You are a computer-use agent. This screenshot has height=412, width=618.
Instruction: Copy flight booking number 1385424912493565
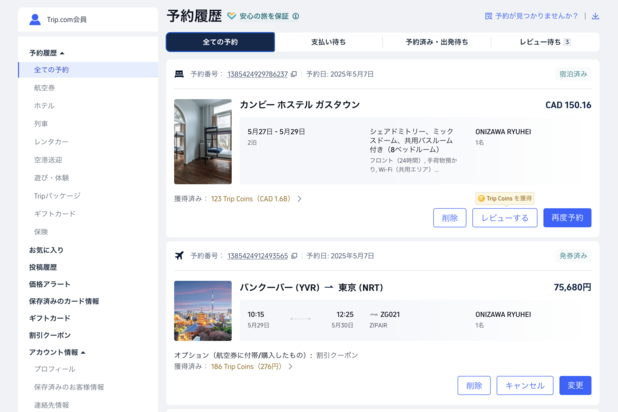(294, 256)
